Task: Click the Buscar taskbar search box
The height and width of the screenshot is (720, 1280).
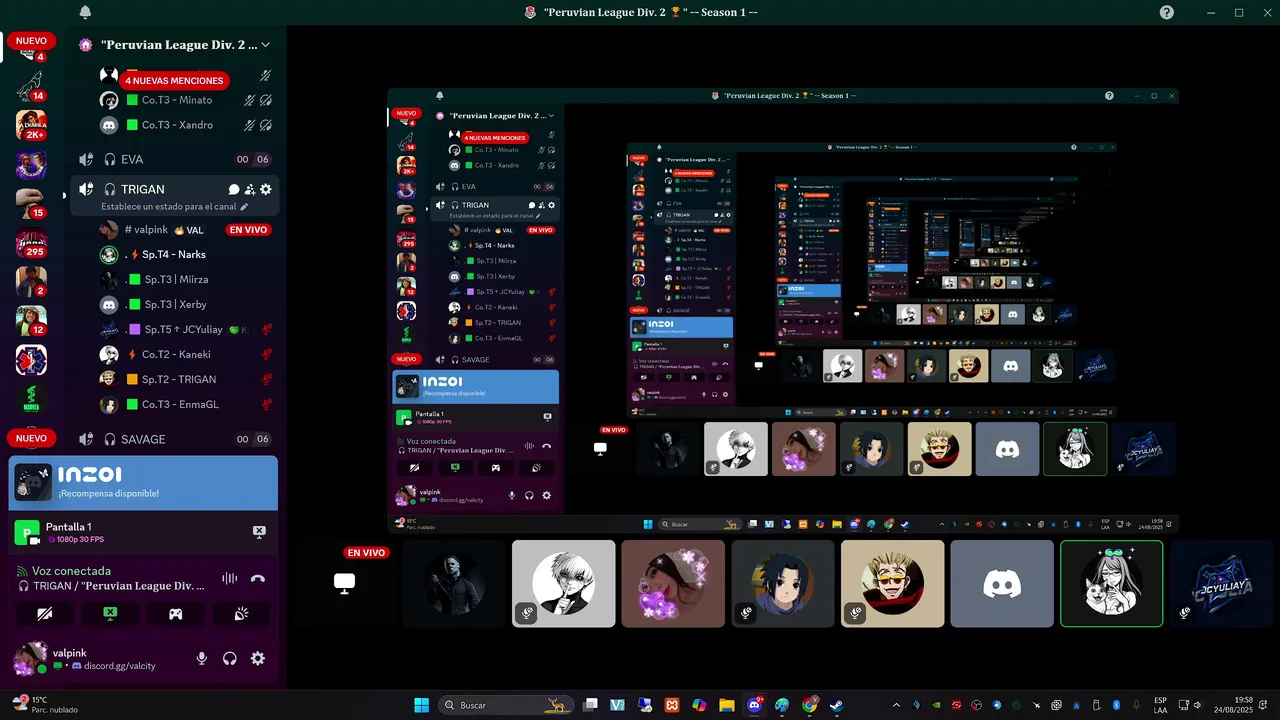Action: [x=506, y=705]
